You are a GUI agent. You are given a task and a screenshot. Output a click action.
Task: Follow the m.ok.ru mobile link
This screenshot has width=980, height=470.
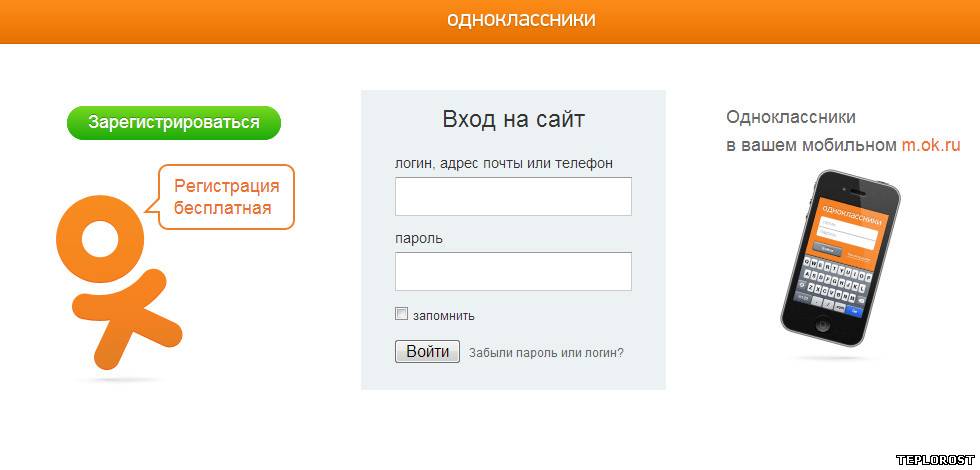click(x=930, y=145)
